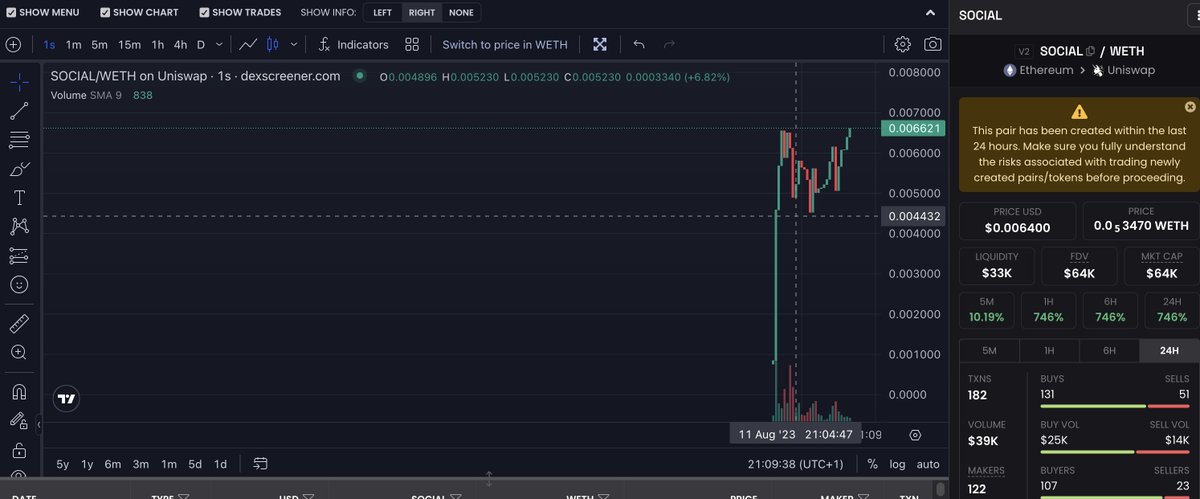Switch to line chart type icon

tap(248, 45)
